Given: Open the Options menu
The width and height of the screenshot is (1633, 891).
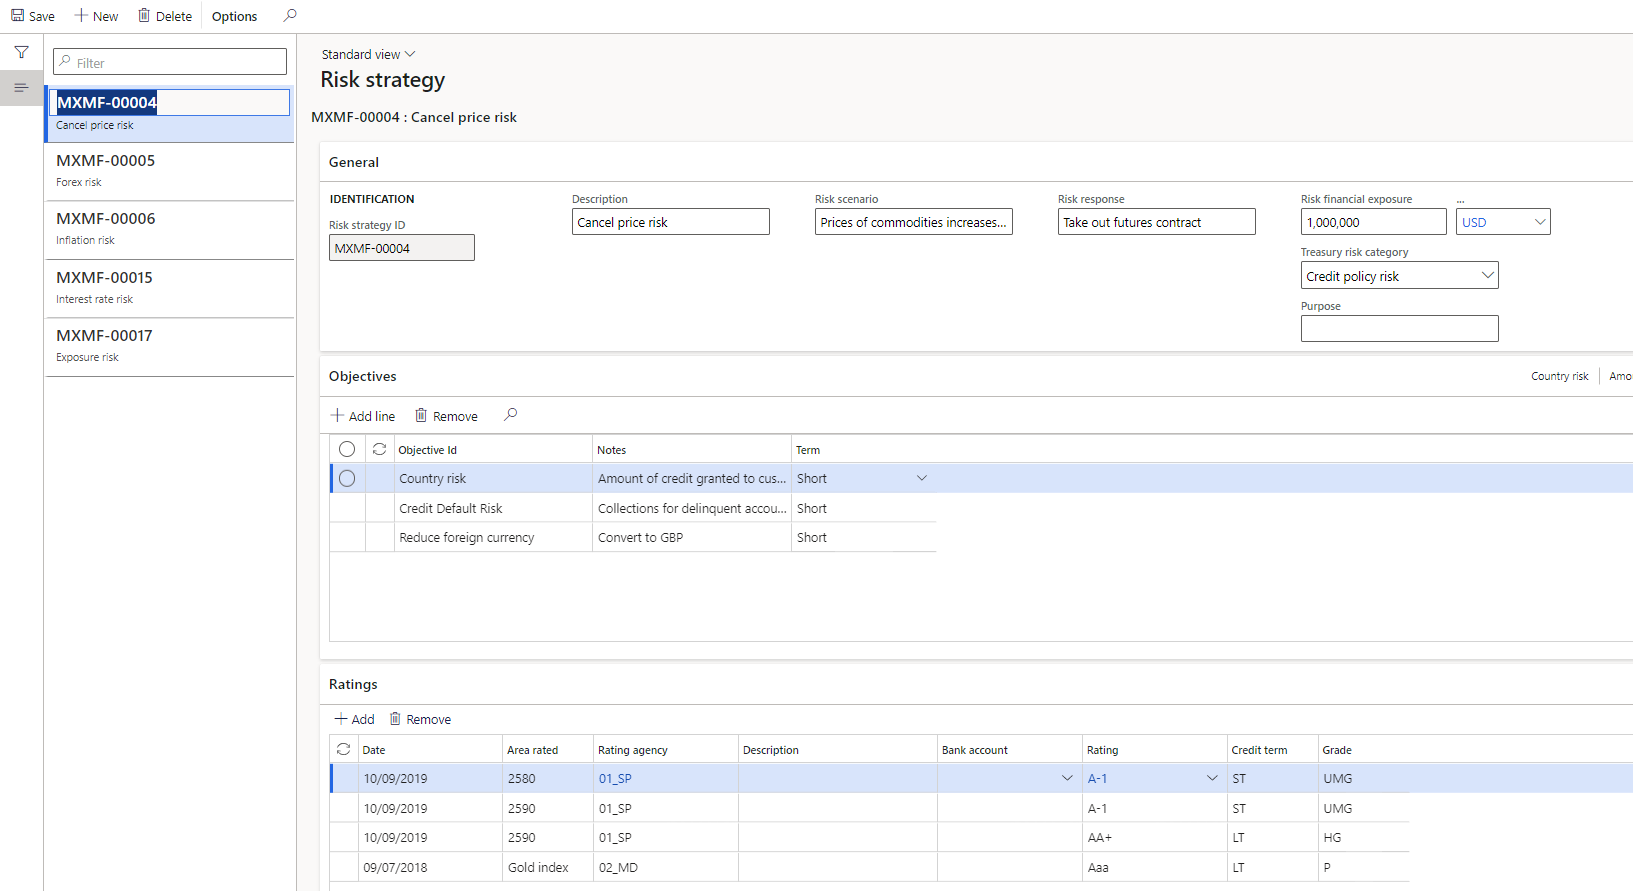Looking at the screenshot, I should 234,16.
